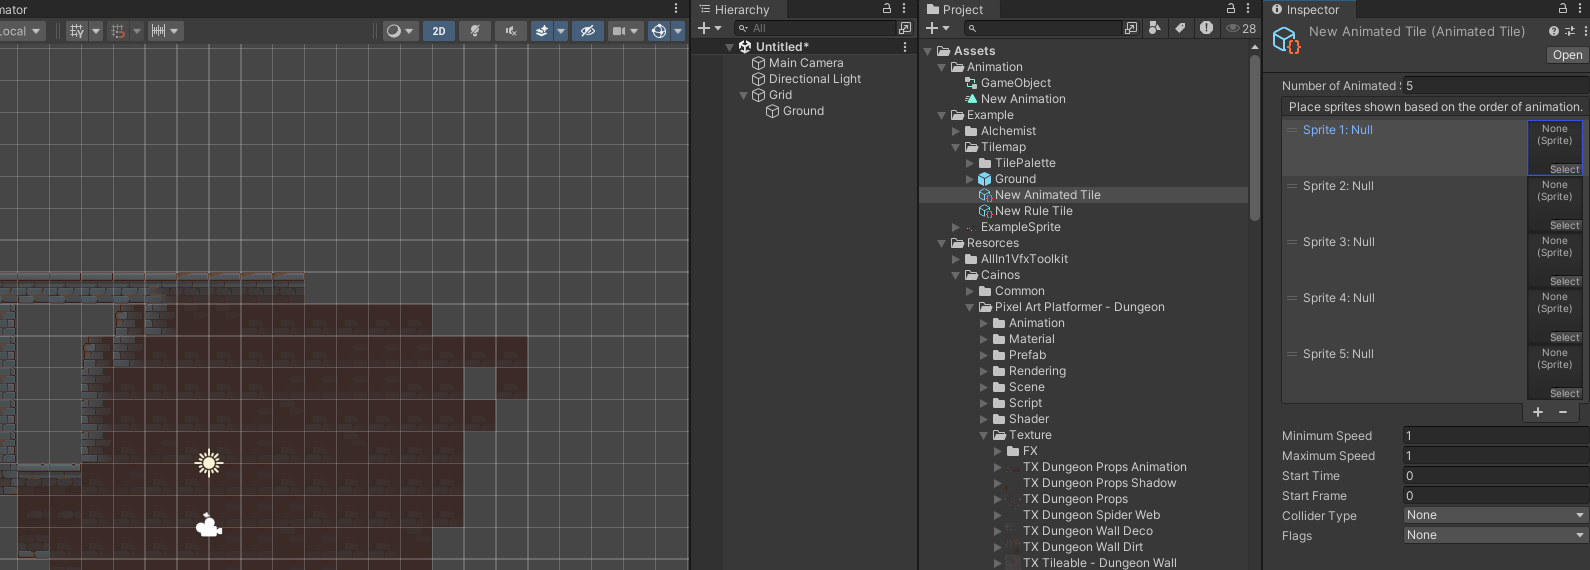Click the Open button in Inspector
Viewport: 1590px width, 570px height.
pyautogui.click(x=1567, y=55)
